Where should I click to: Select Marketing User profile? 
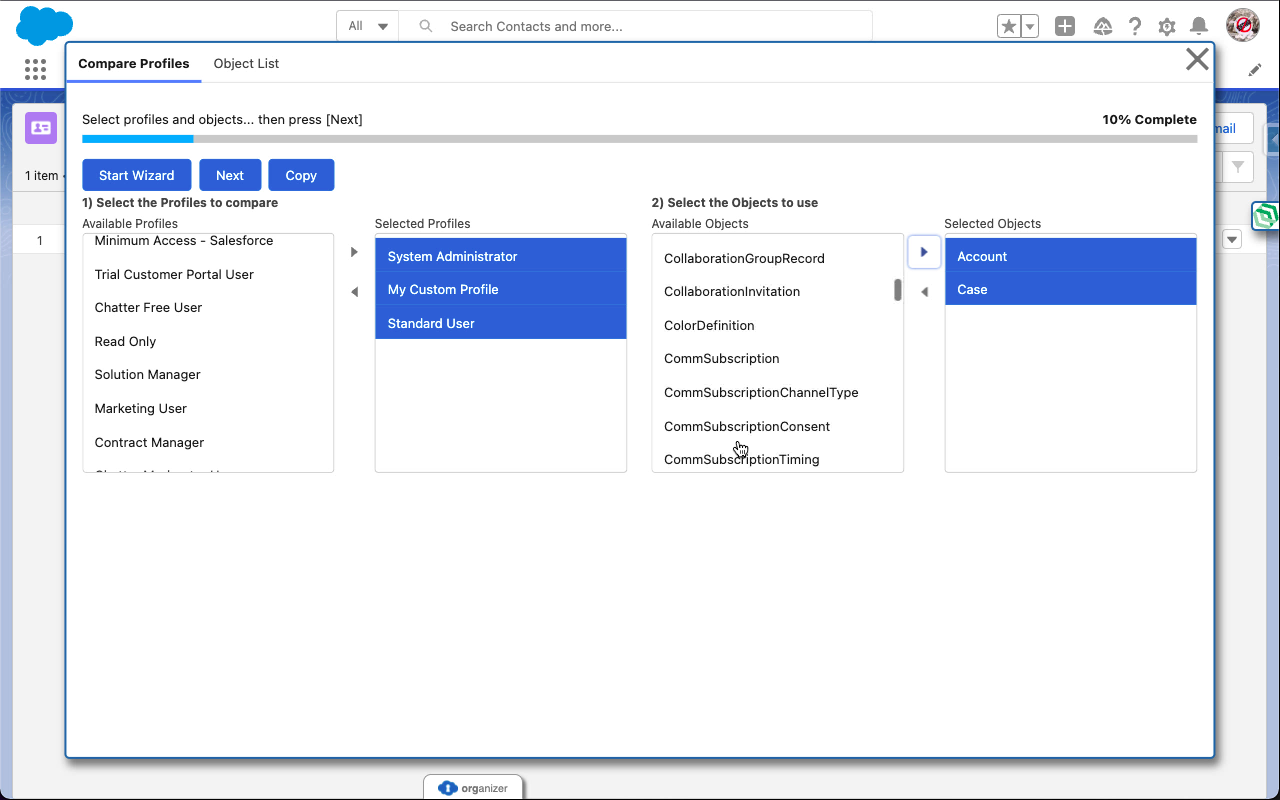(x=208, y=408)
